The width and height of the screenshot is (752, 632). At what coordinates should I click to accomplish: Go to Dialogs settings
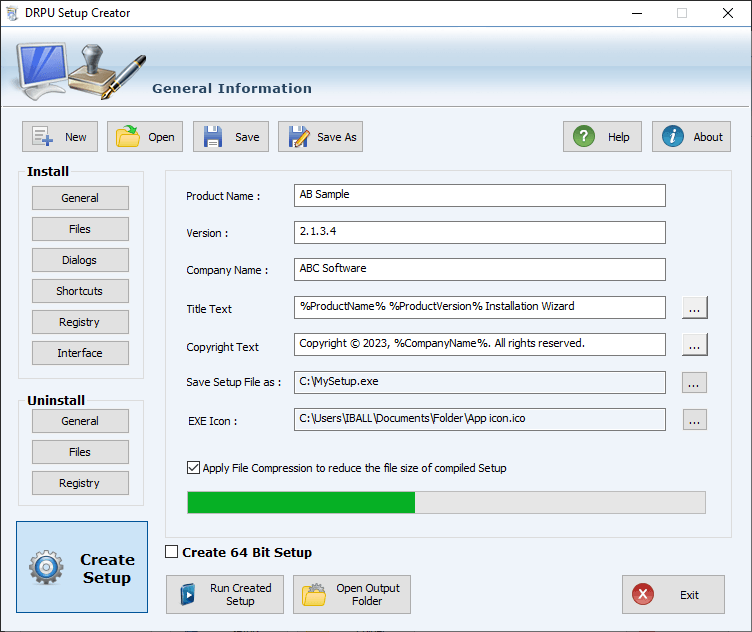pyautogui.click(x=80, y=260)
